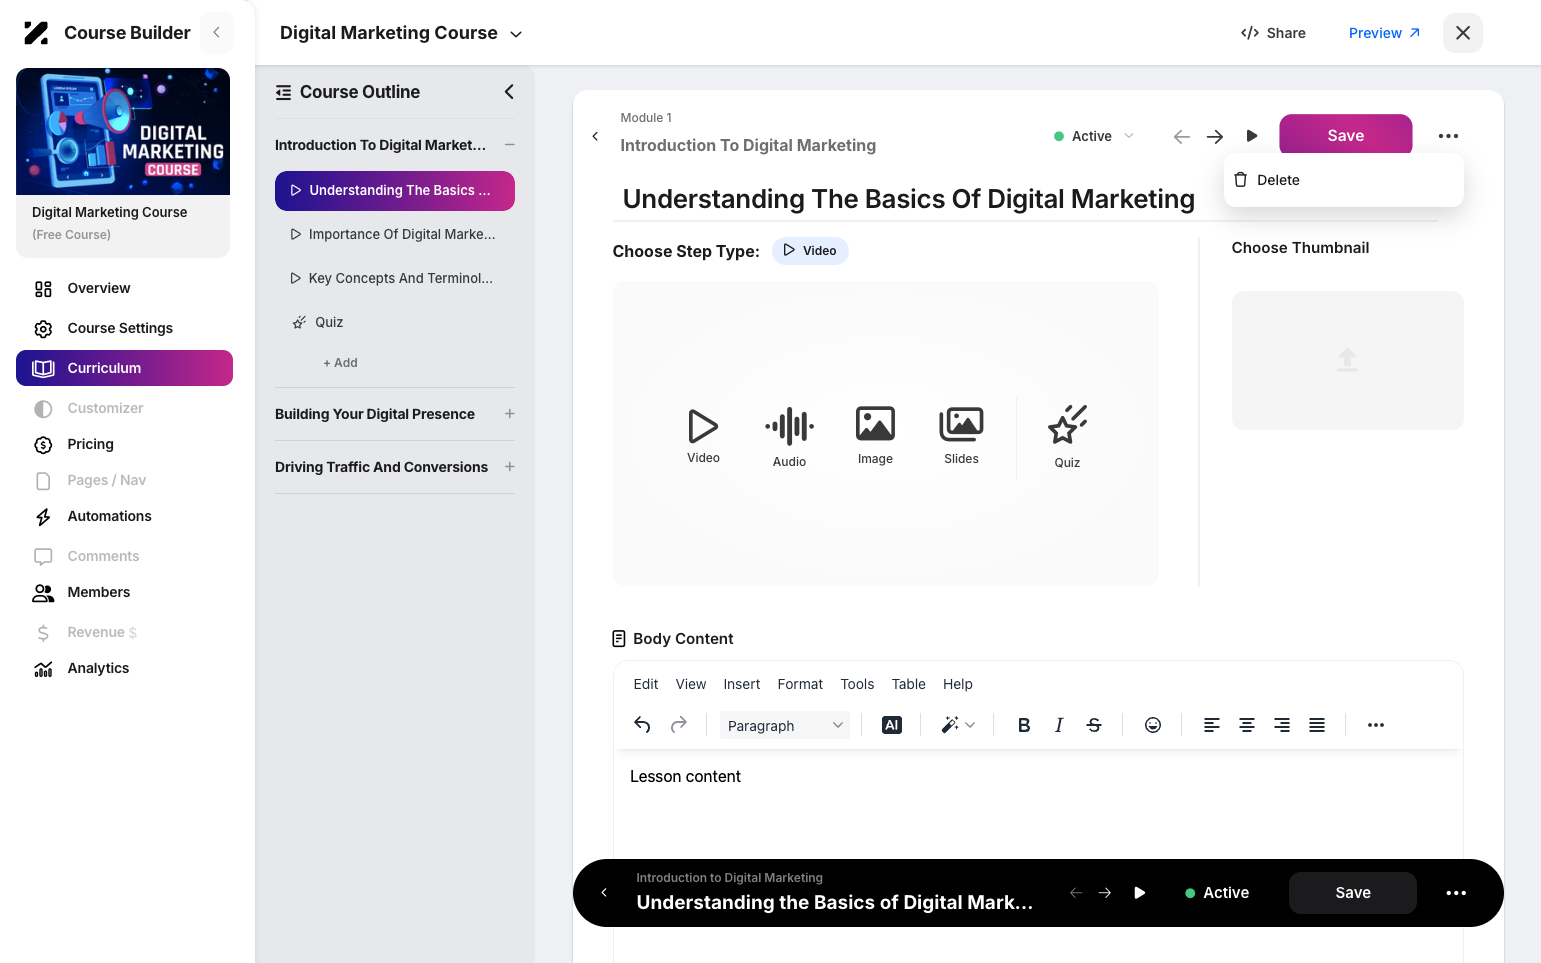Click the magenta Save button

click(x=1345, y=136)
